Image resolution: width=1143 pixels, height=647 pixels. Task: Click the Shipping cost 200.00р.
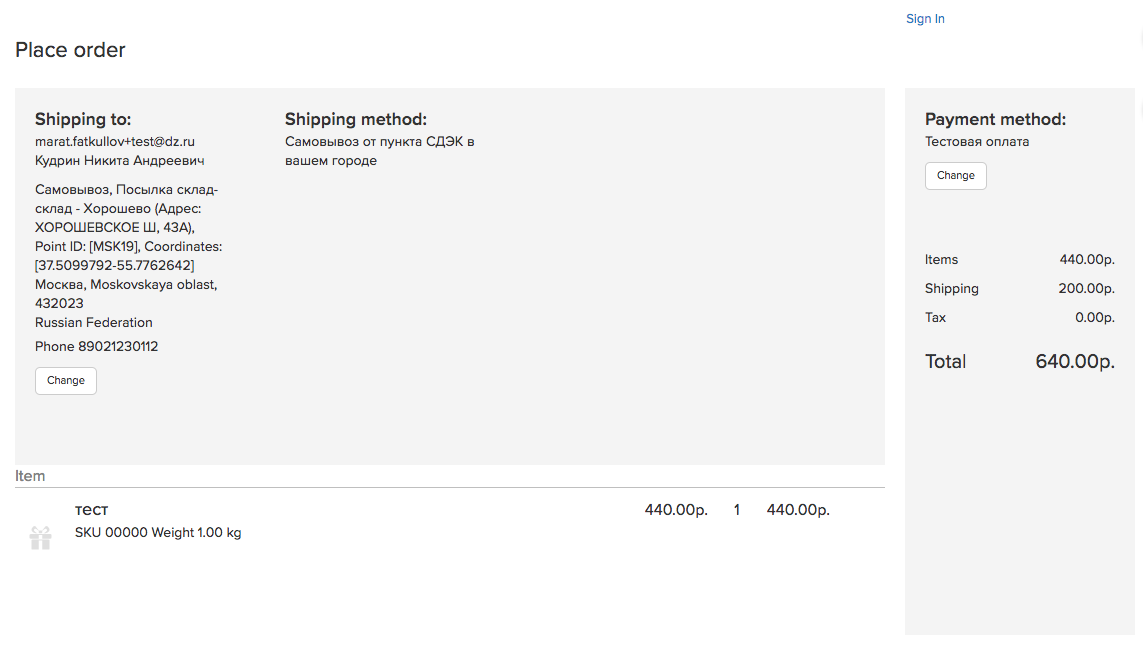[1086, 289]
